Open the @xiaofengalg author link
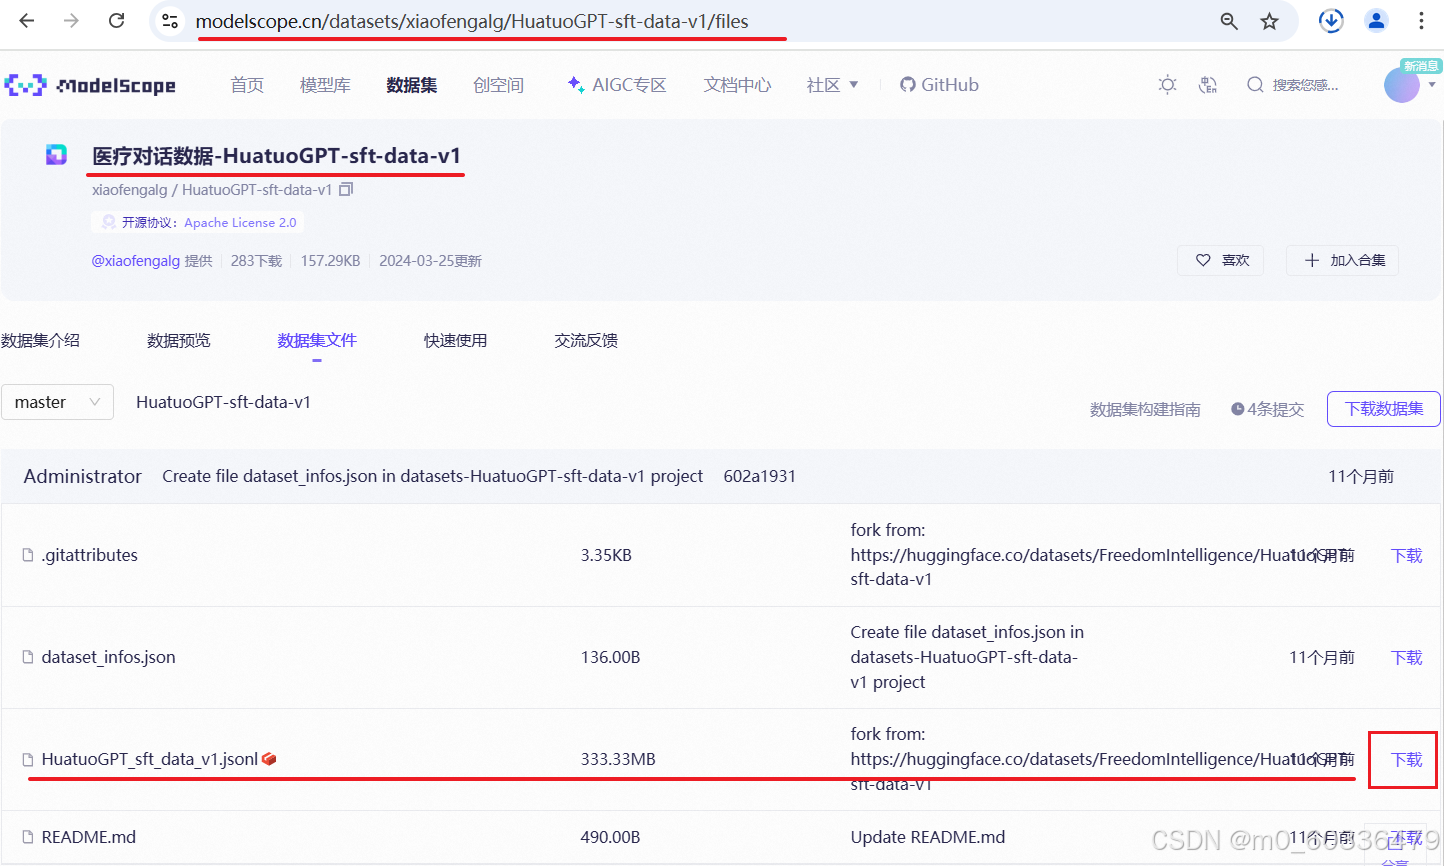The width and height of the screenshot is (1444, 866). pos(136,261)
